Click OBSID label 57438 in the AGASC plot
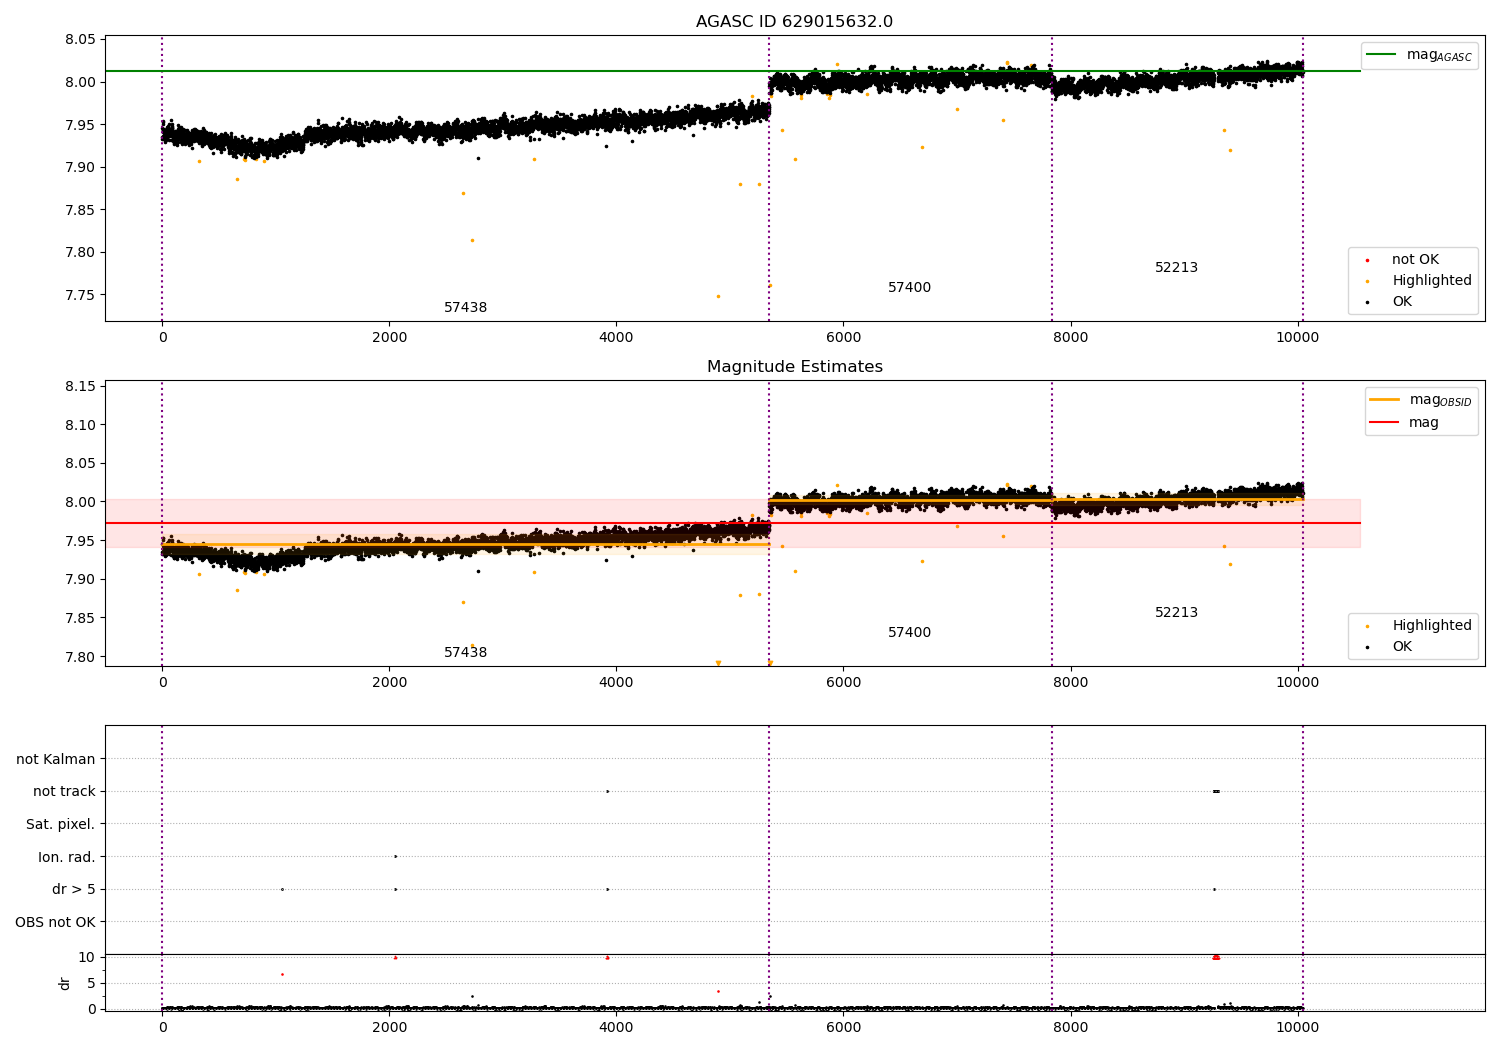The width and height of the screenshot is (1500, 1050). click(465, 308)
